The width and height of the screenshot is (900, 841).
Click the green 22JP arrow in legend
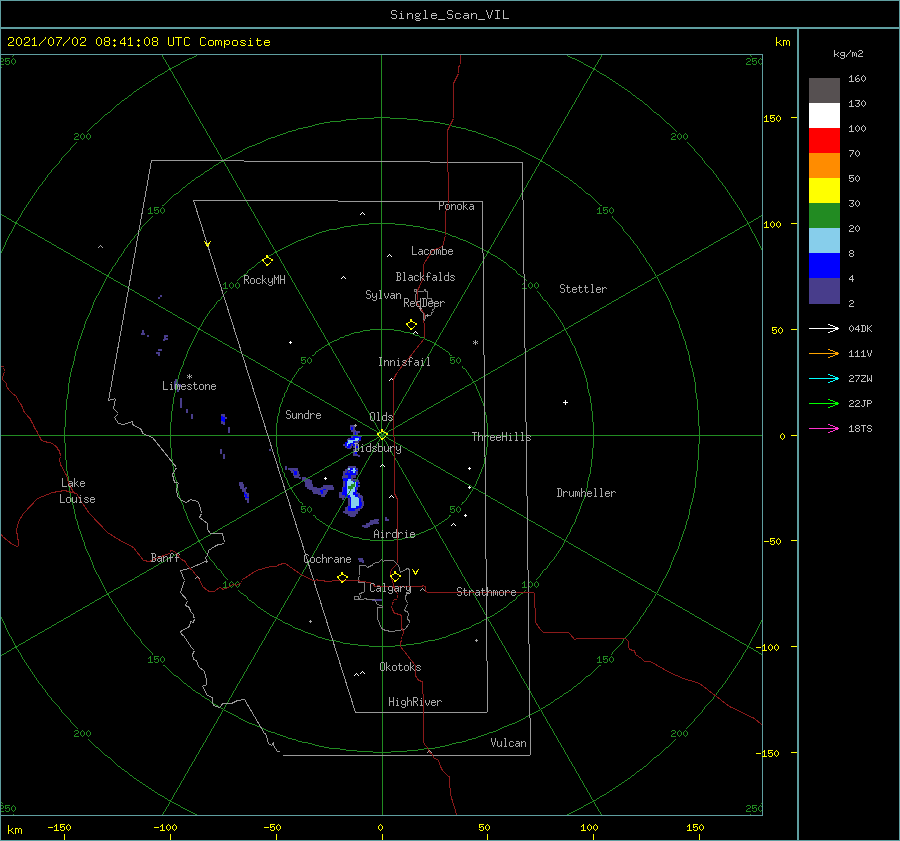point(824,404)
